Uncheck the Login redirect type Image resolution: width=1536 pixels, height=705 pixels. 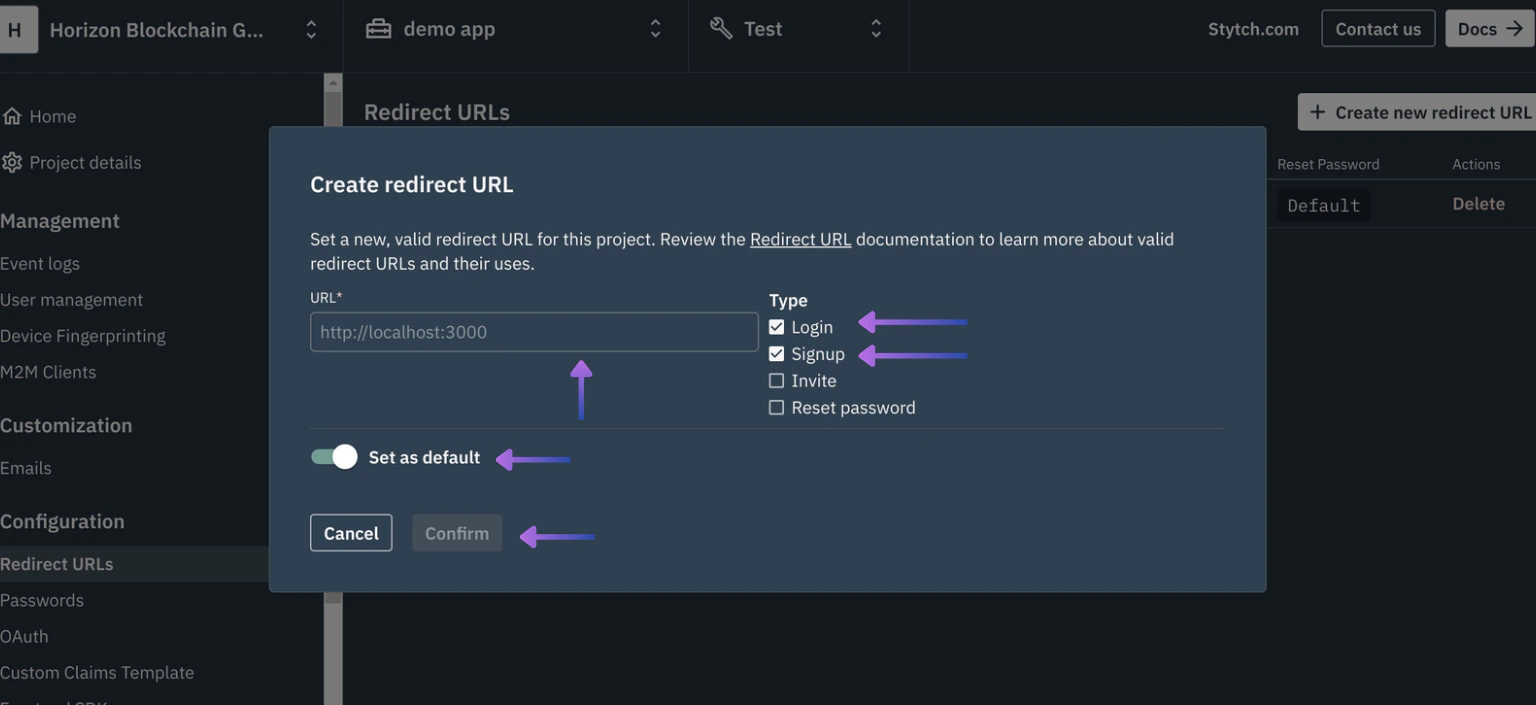click(776, 326)
